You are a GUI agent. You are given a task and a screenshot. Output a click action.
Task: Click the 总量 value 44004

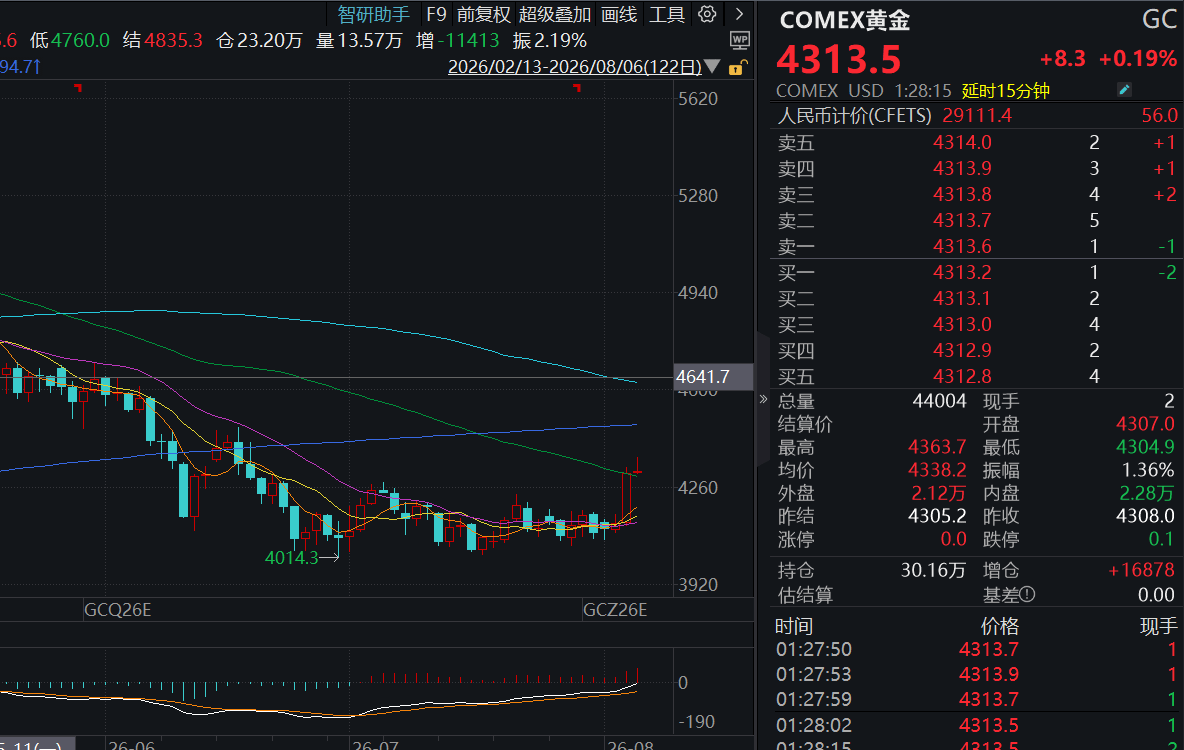pos(939,400)
